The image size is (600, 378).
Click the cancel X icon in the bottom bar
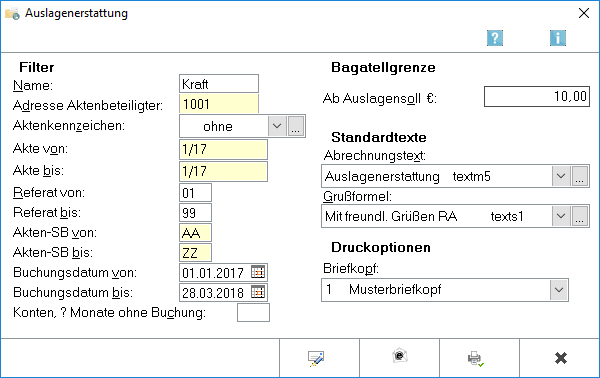561,358
